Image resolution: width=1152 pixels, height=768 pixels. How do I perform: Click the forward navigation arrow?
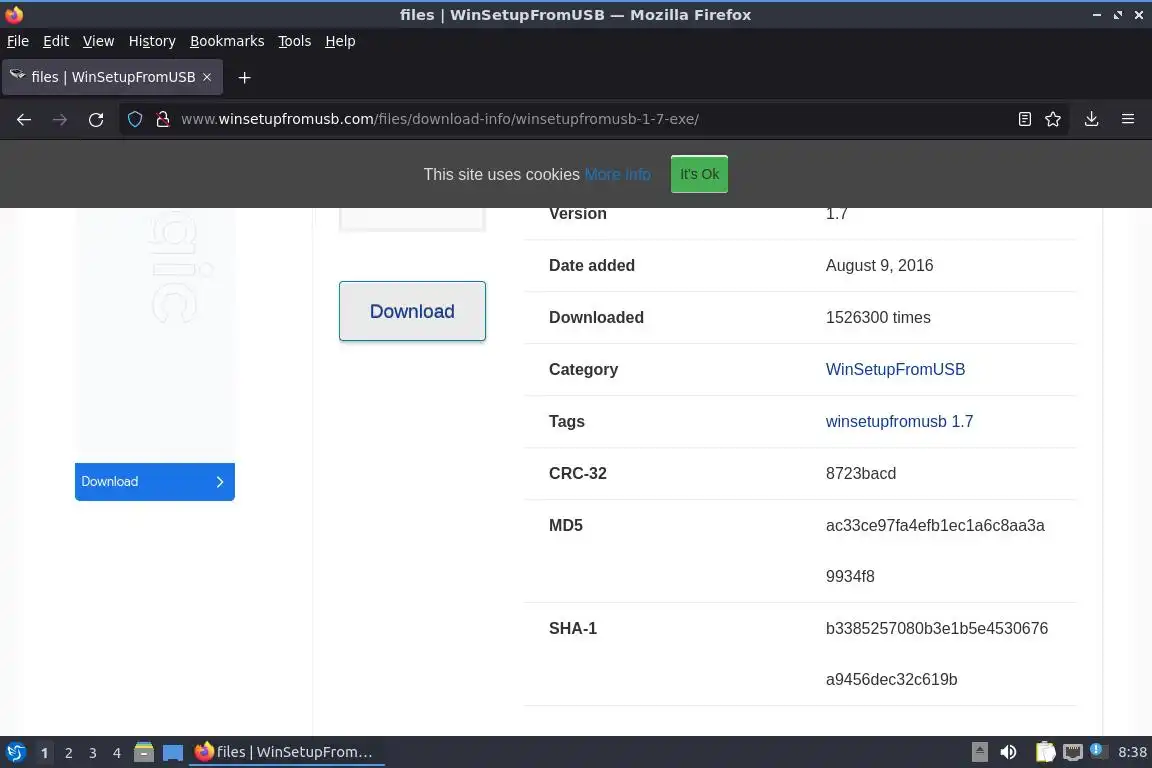(60, 119)
